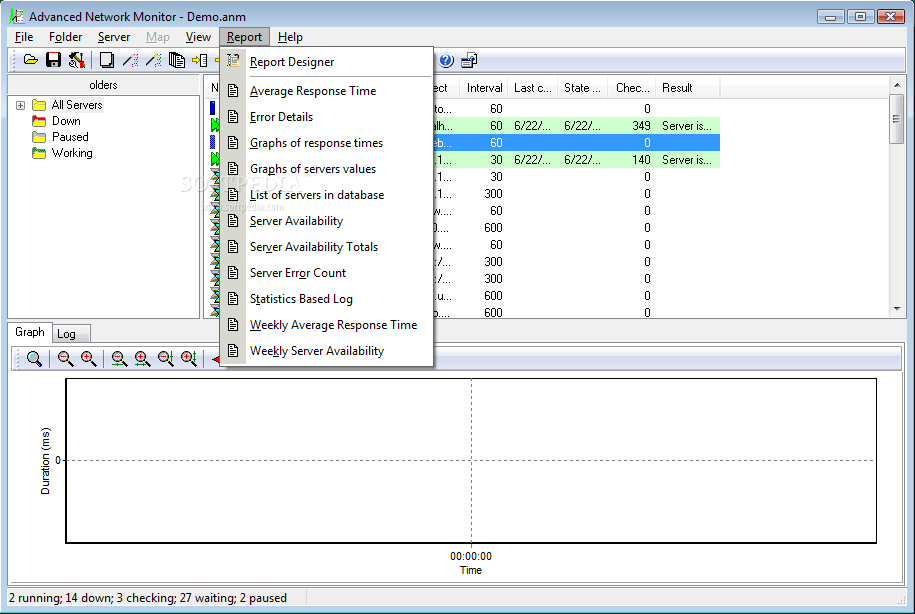Click the Report Designer menu icon
This screenshot has height=614, width=915.
[x=233, y=61]
